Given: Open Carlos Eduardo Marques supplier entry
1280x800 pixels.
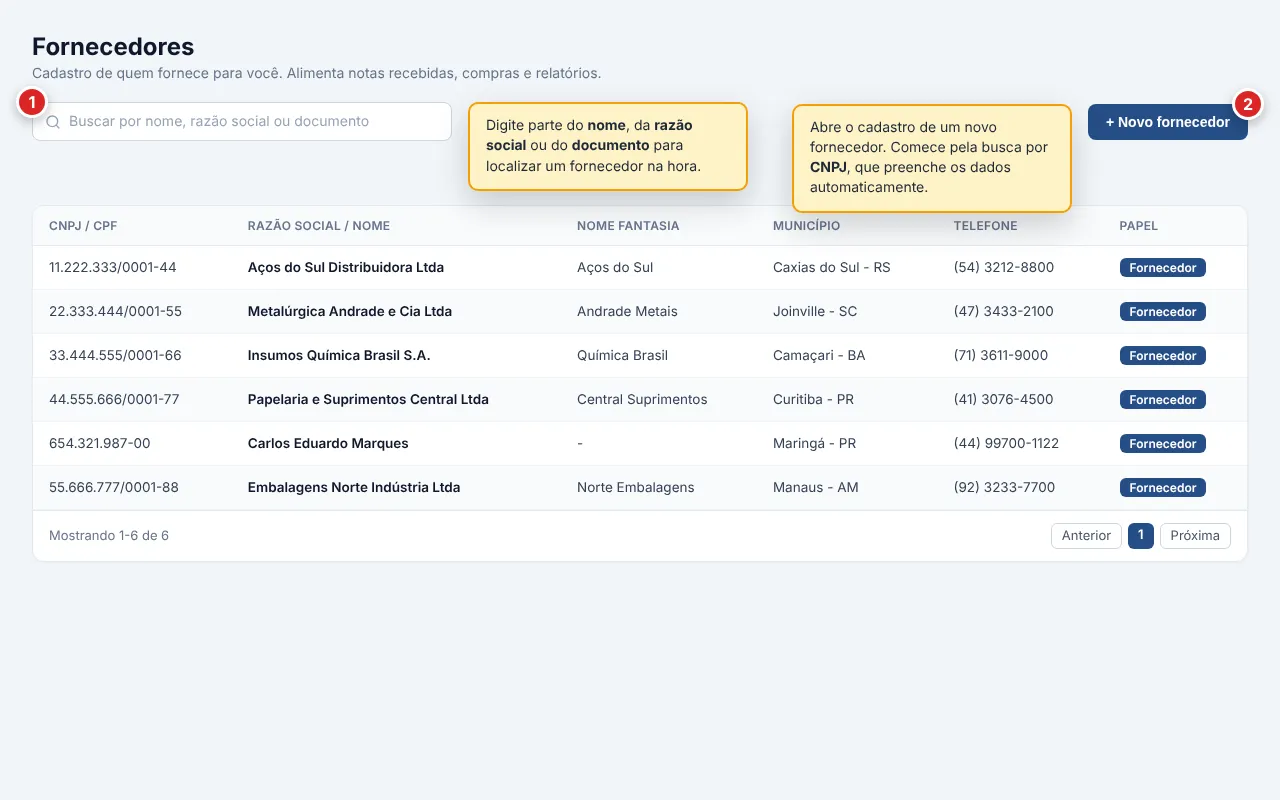Looking at the screenshot, I should tap(640, 444).
